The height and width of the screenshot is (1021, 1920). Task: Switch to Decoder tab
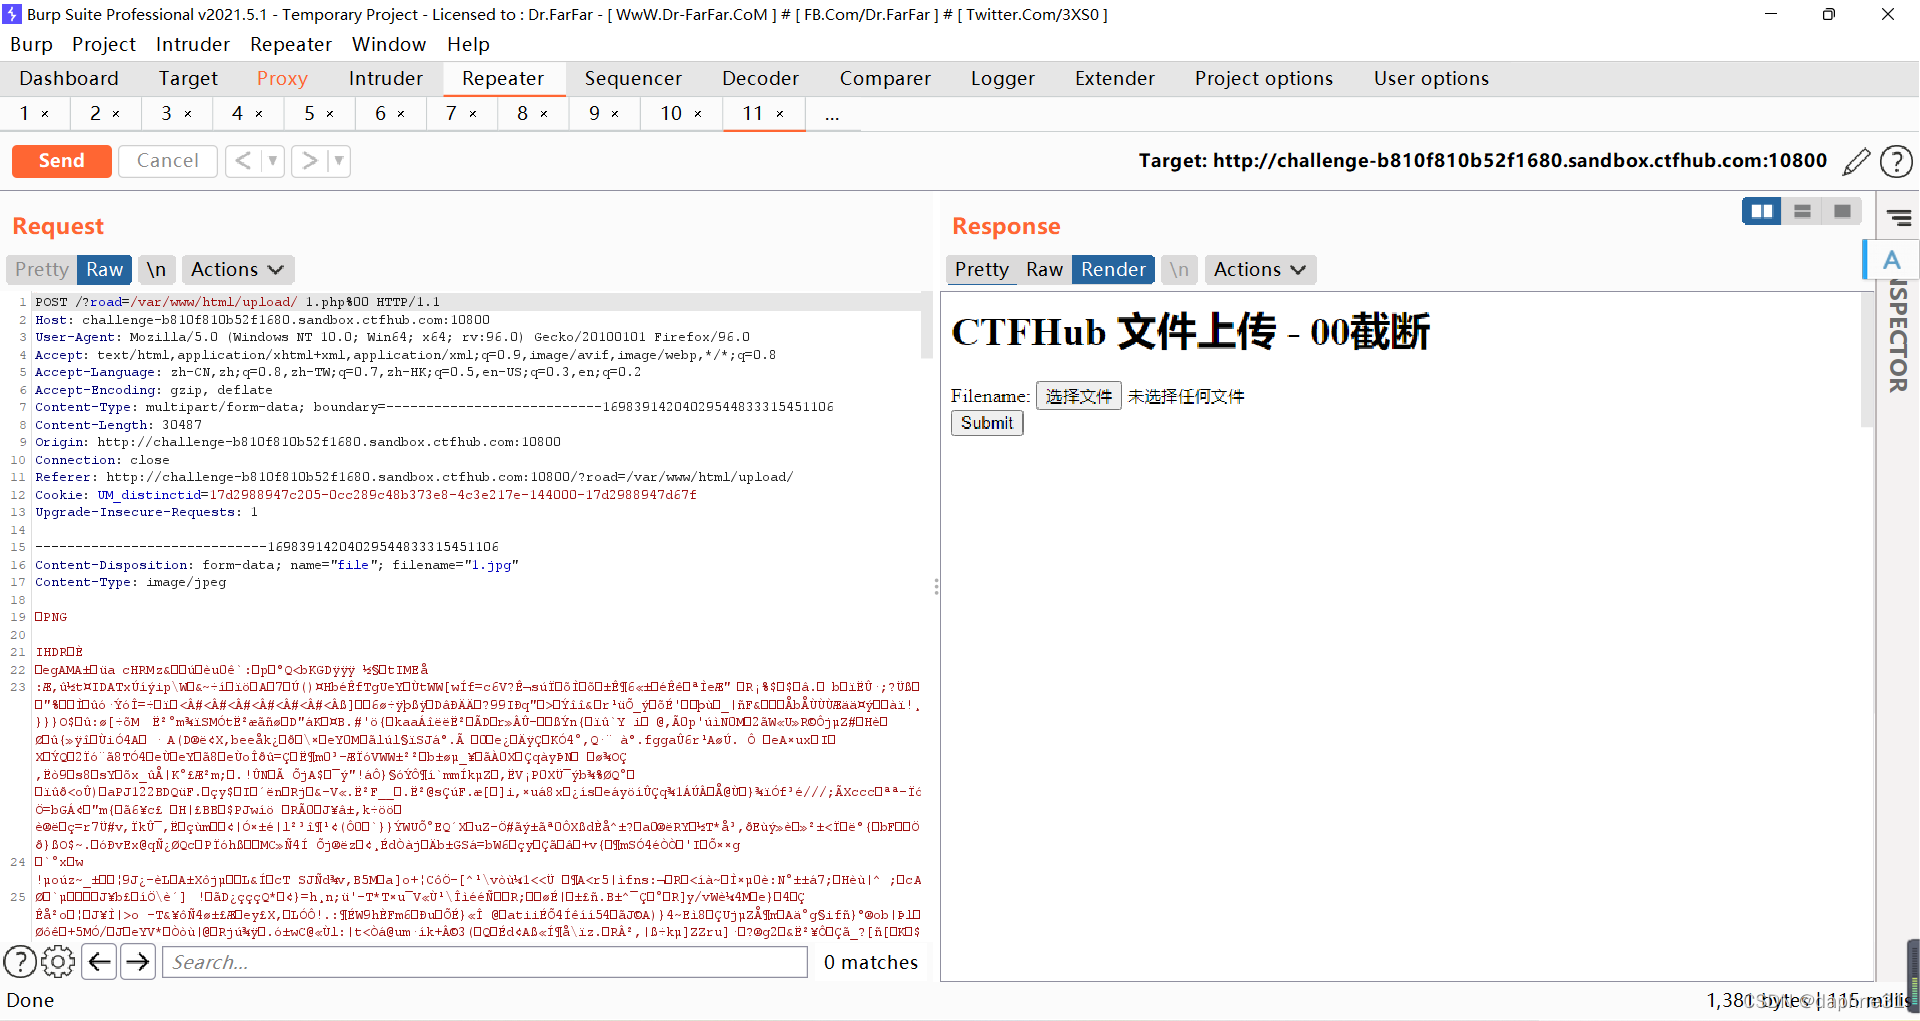(x=761, y=79)
